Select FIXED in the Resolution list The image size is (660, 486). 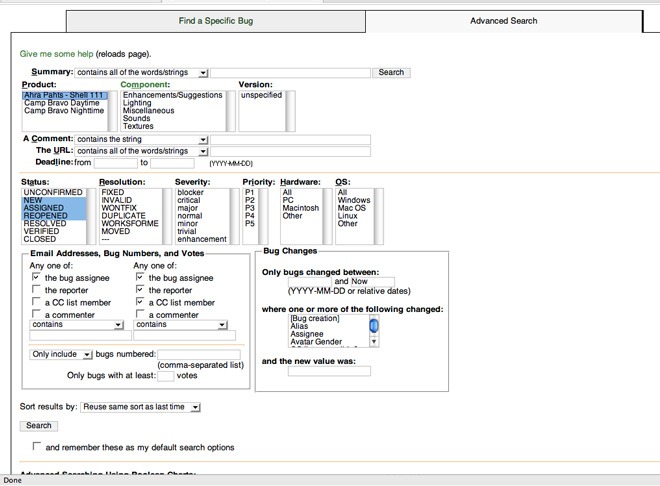(113, 192)
